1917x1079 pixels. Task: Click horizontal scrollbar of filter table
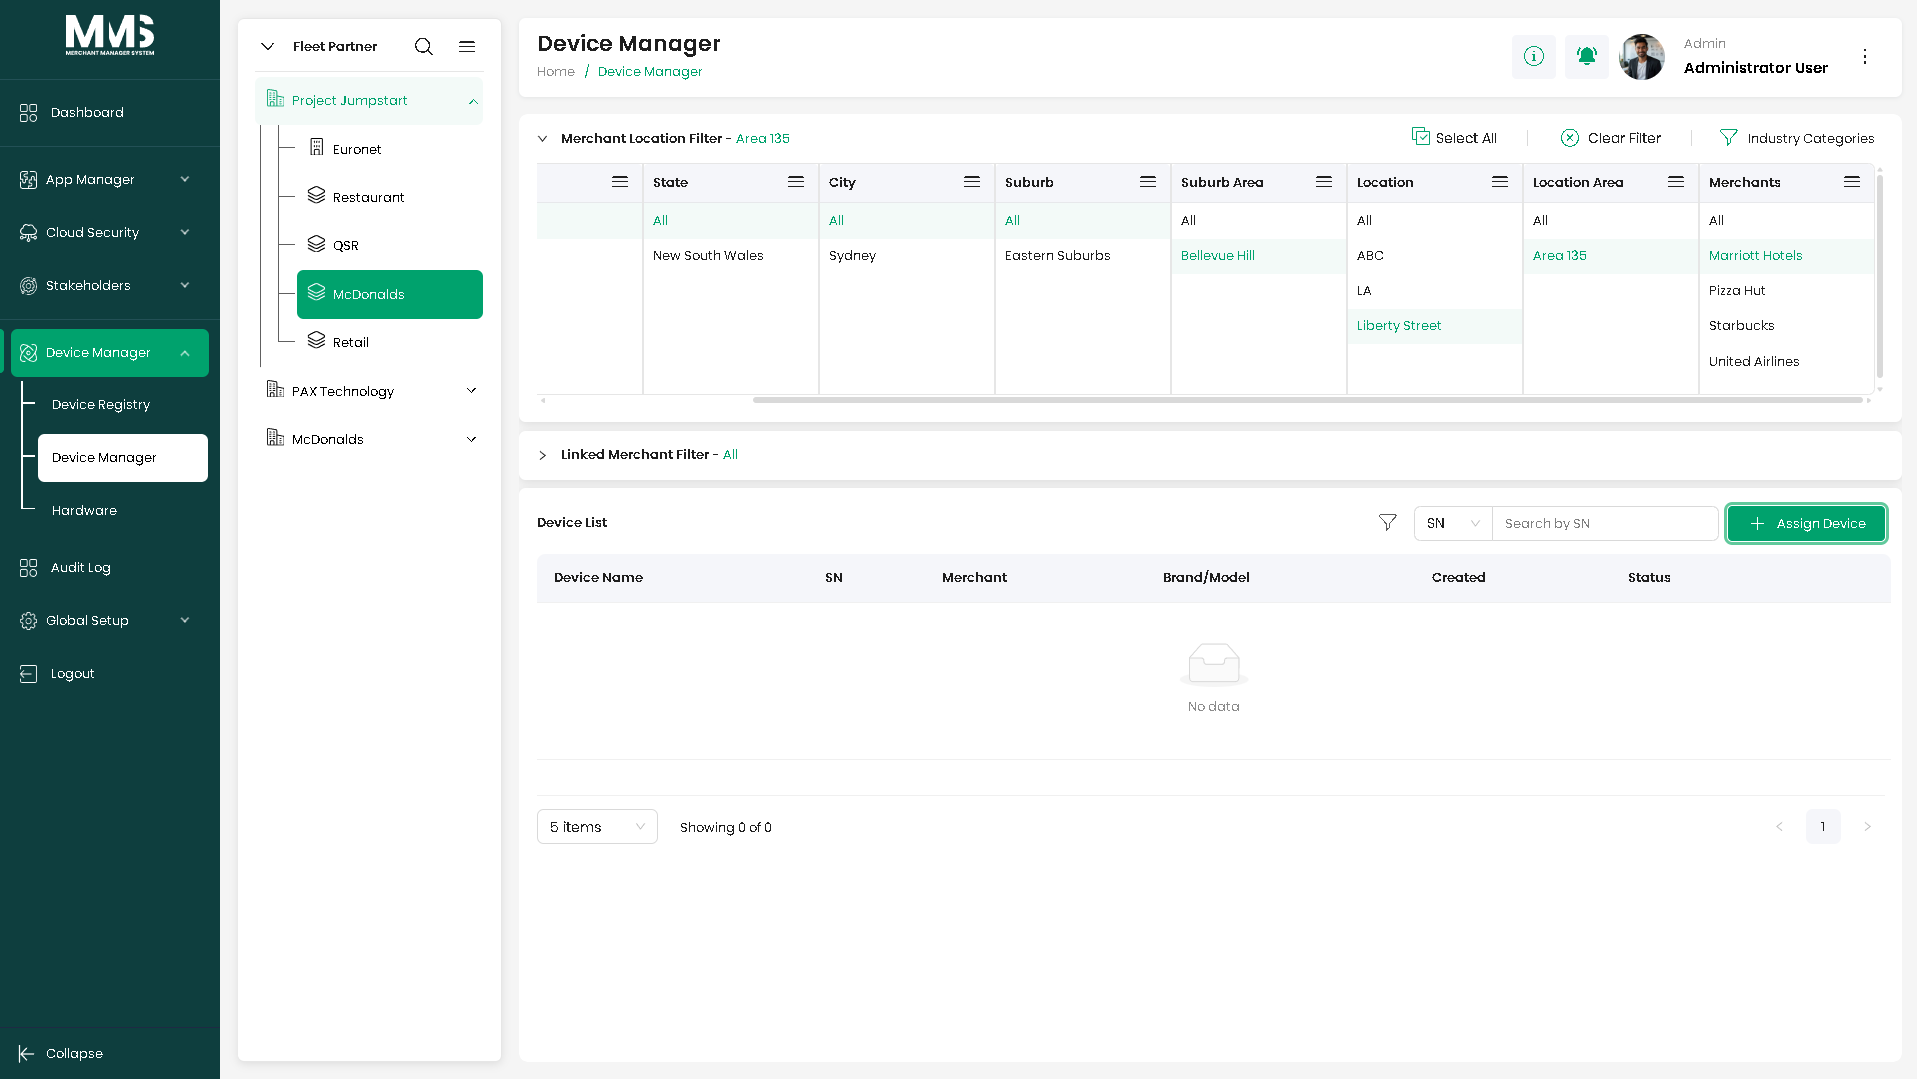[x=1307, y=400]
